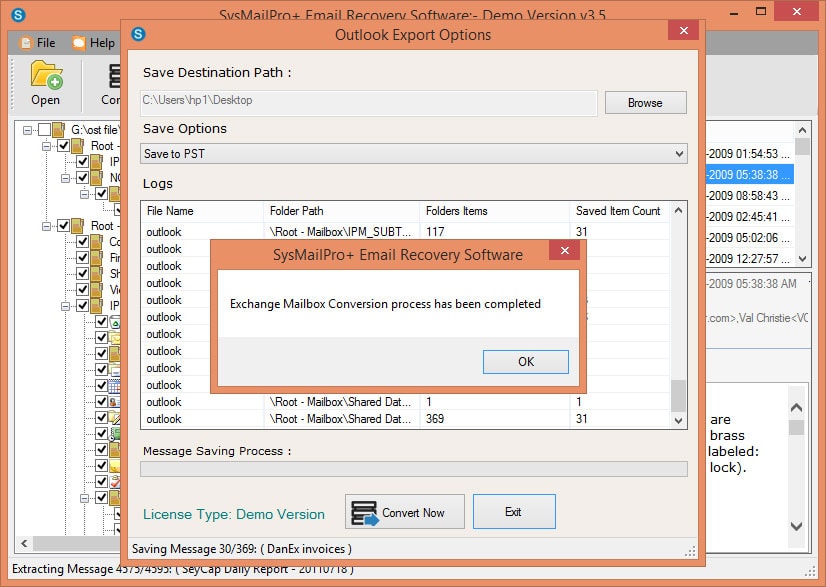Collapse the Root node above the Co folder
This screenshot has width=826, height=587.
coord(46,226)
